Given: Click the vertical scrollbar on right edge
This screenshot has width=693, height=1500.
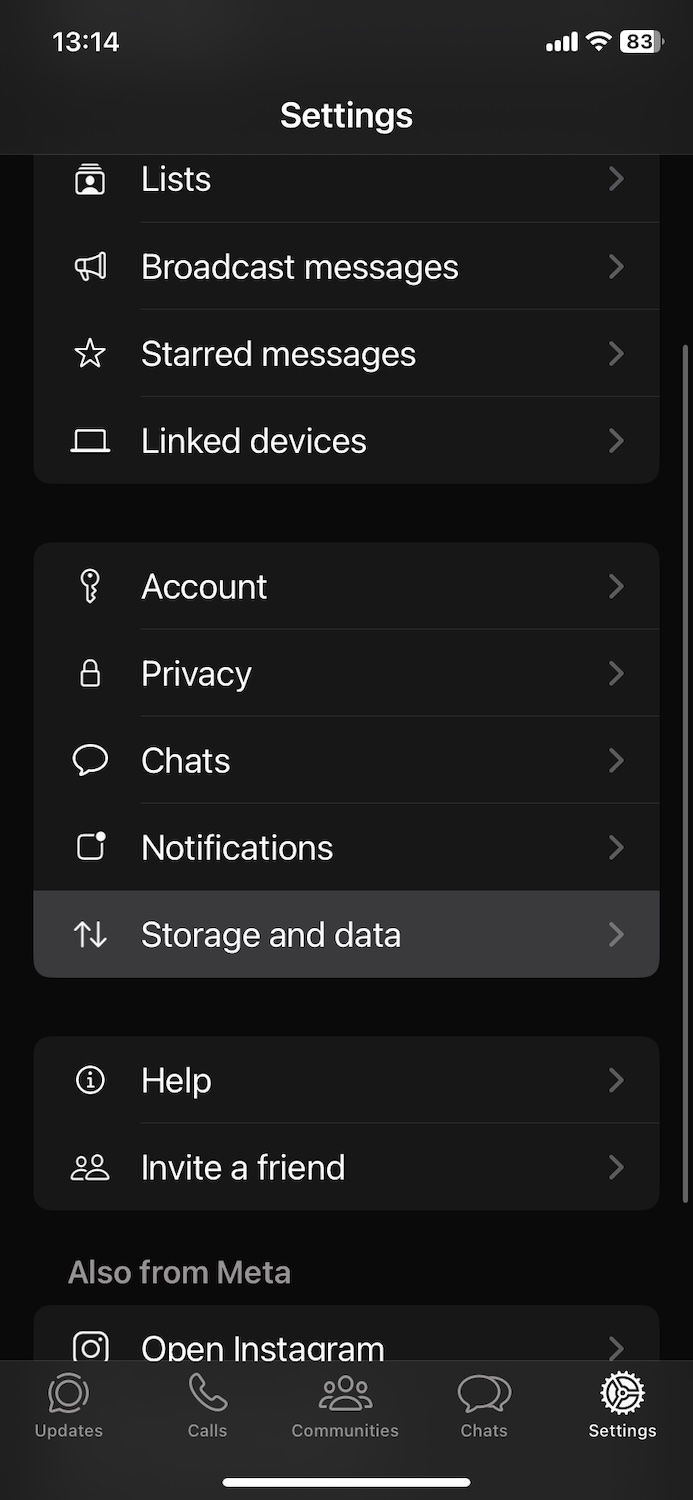Looking at the screenshot, I should pos(685,770).
